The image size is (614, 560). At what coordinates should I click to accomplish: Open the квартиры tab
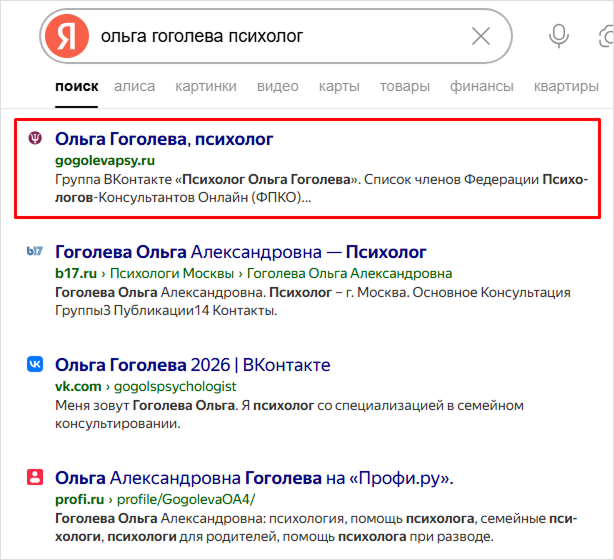(x=566, y=86)
